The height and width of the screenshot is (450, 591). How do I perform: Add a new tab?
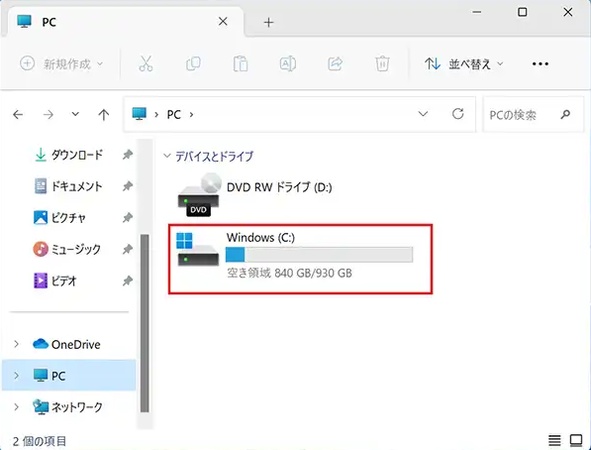click(x=268, y=23)
